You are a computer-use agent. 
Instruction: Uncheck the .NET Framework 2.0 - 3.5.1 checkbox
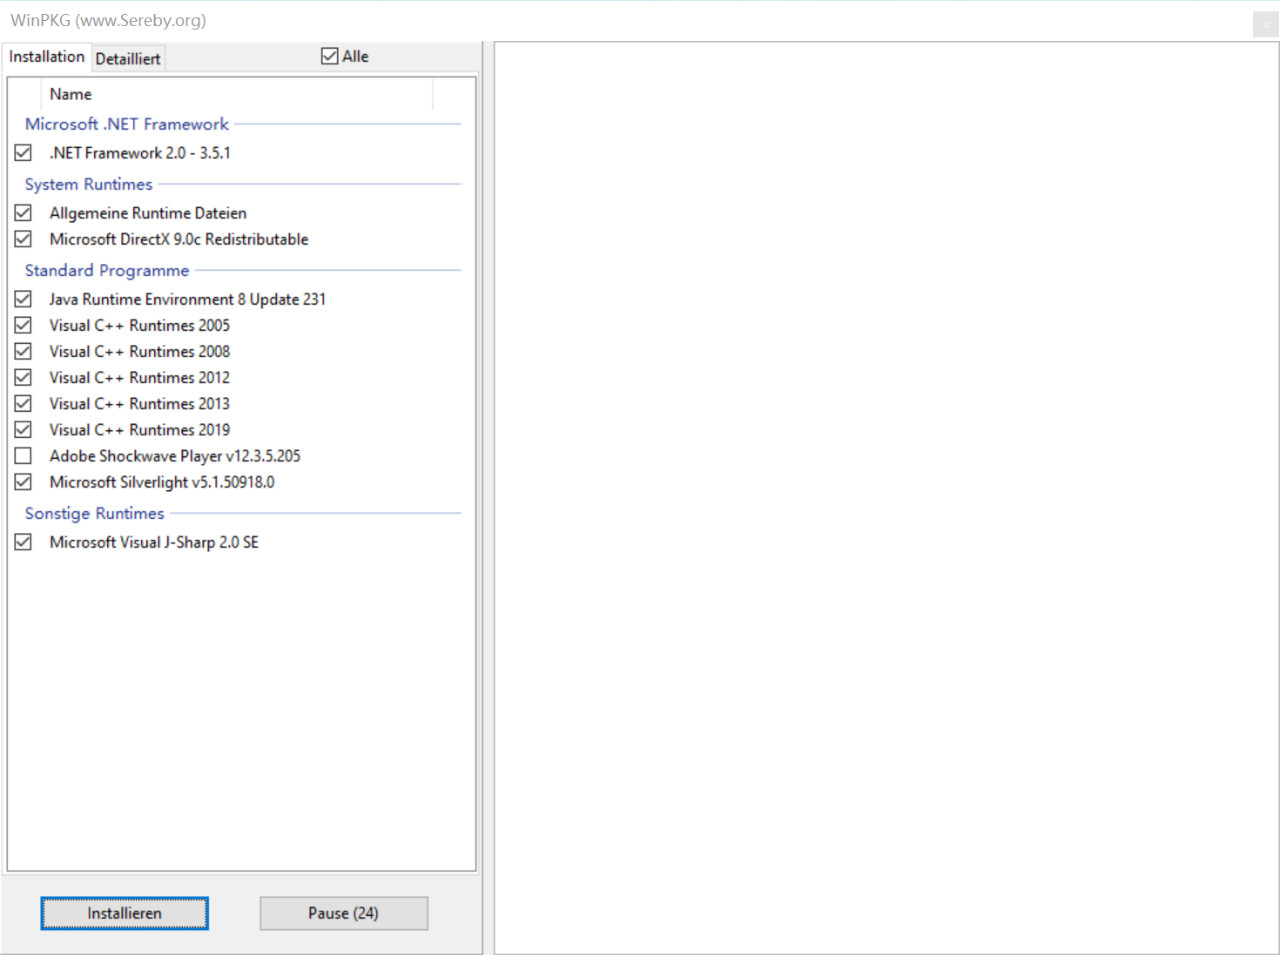(x=23, y=153)
